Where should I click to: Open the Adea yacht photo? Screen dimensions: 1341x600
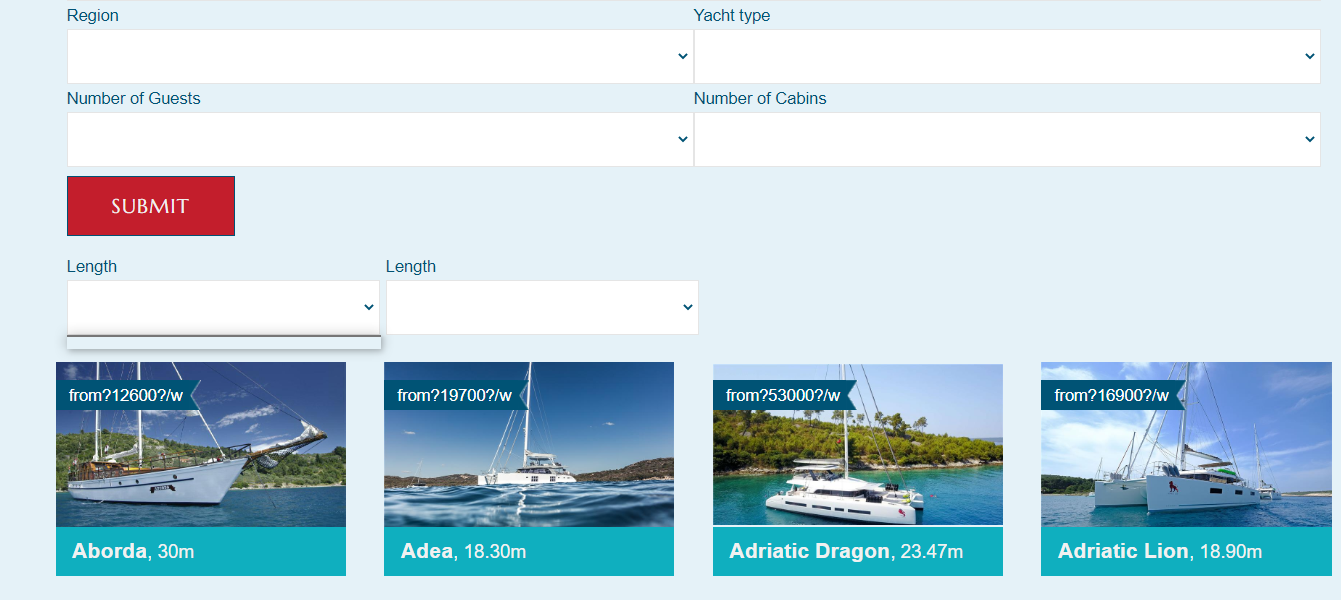[529, 444]
